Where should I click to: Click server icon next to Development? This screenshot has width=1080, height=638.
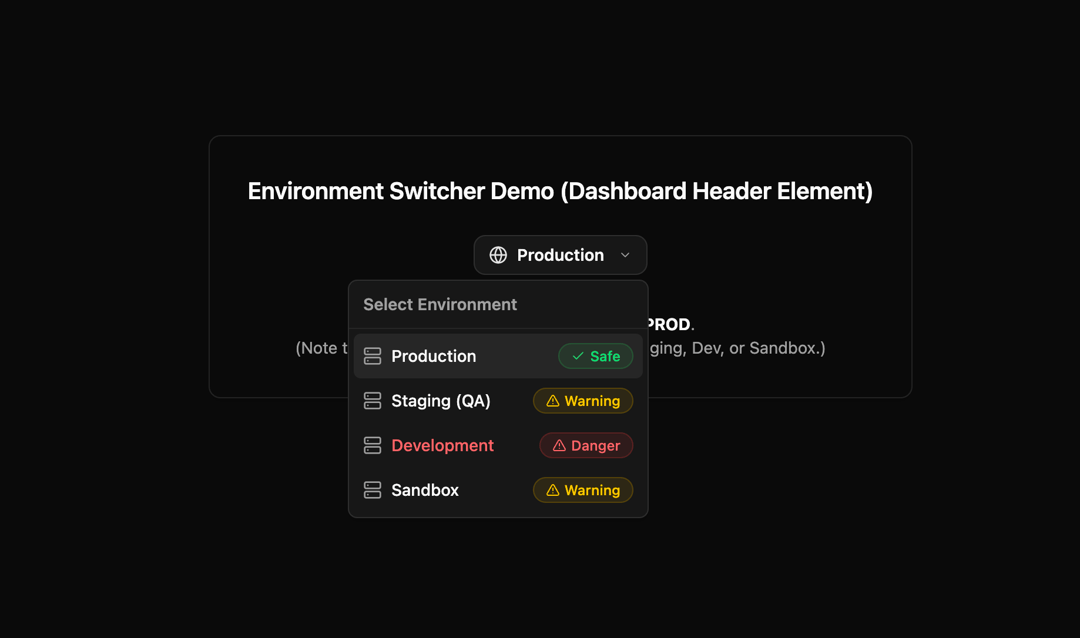373,446
